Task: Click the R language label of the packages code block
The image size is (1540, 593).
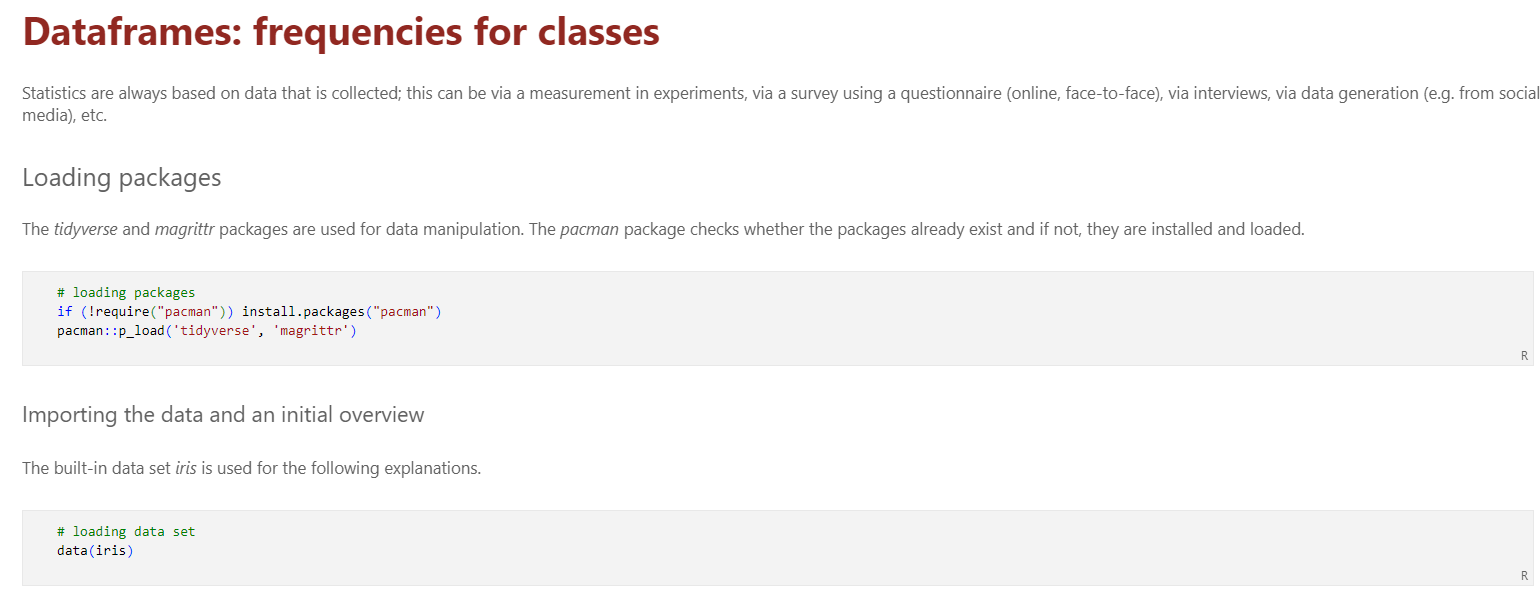Action: (x=1524, y=355)
